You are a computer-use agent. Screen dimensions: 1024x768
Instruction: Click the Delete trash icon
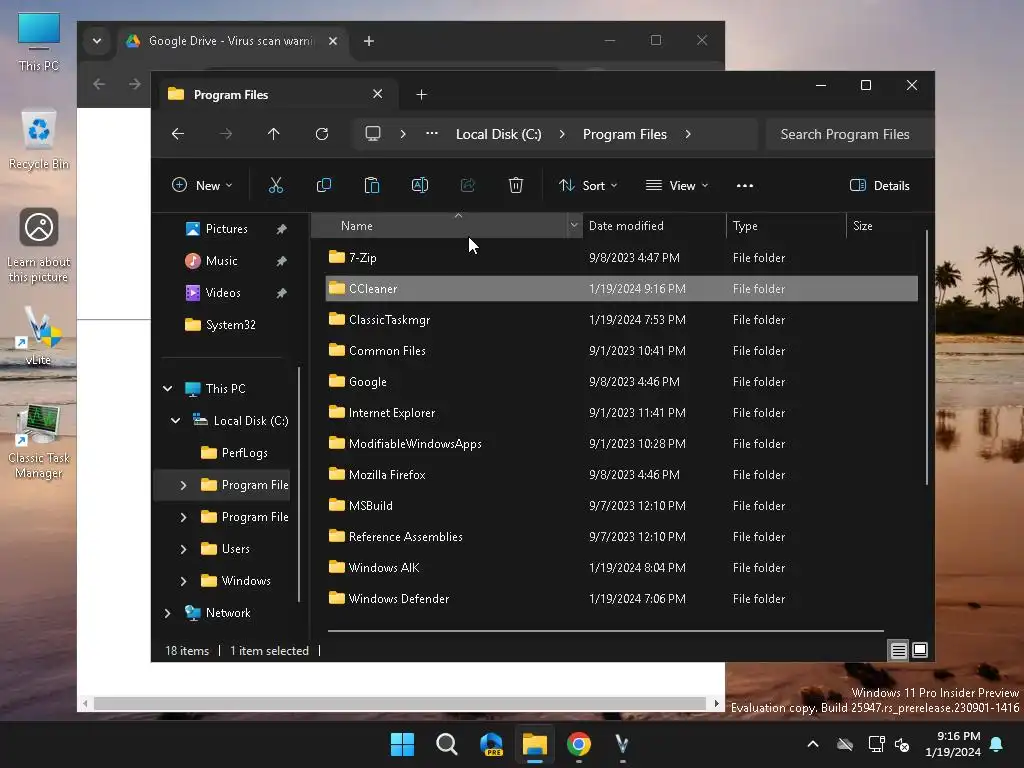pos(516,185)
